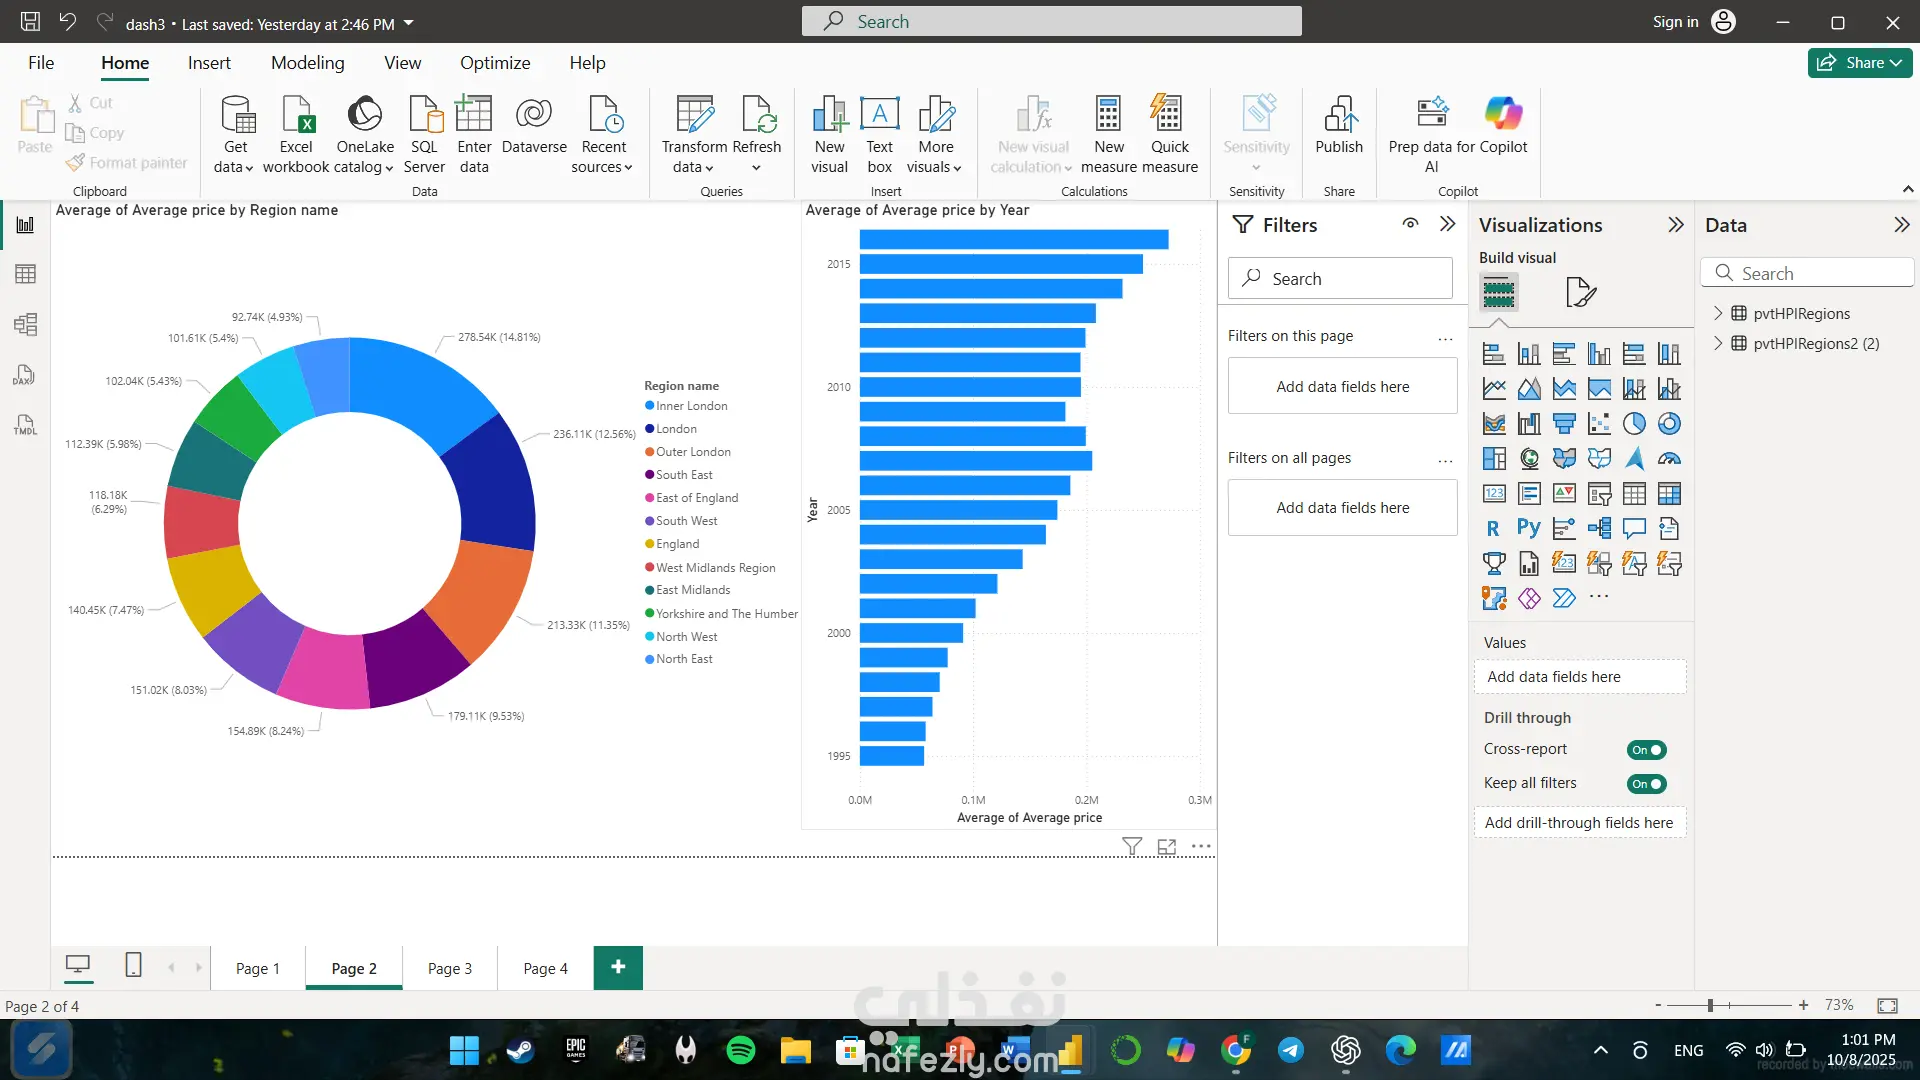Open Focus mode icon on bar chart

pyautogui.click(x=1166, y=847)
